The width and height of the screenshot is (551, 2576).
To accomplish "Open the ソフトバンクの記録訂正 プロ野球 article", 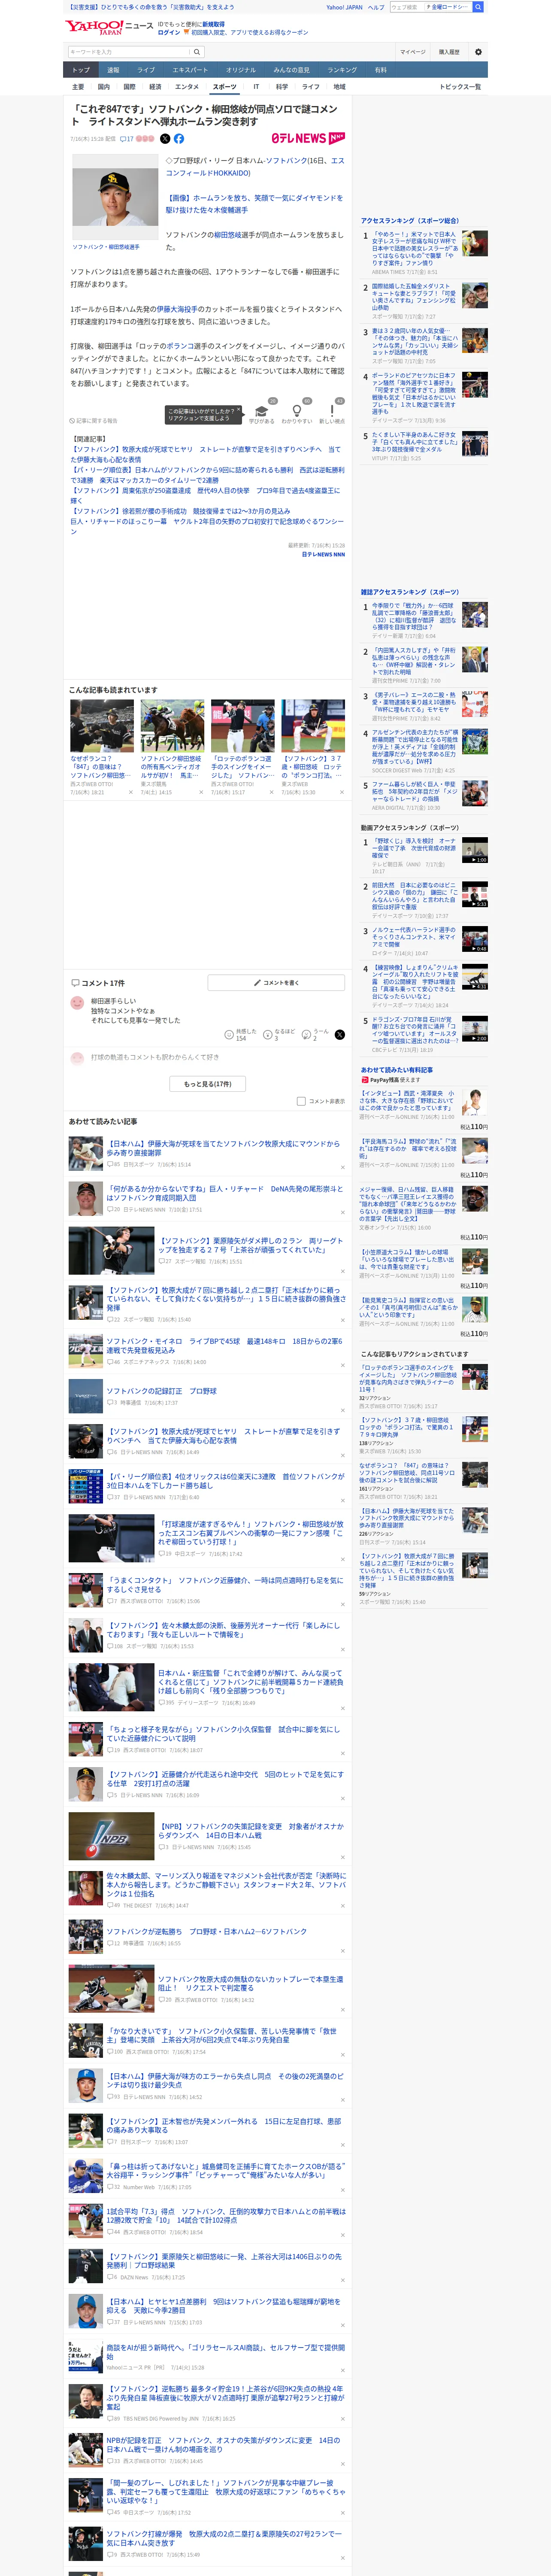I will [162, 1391].
